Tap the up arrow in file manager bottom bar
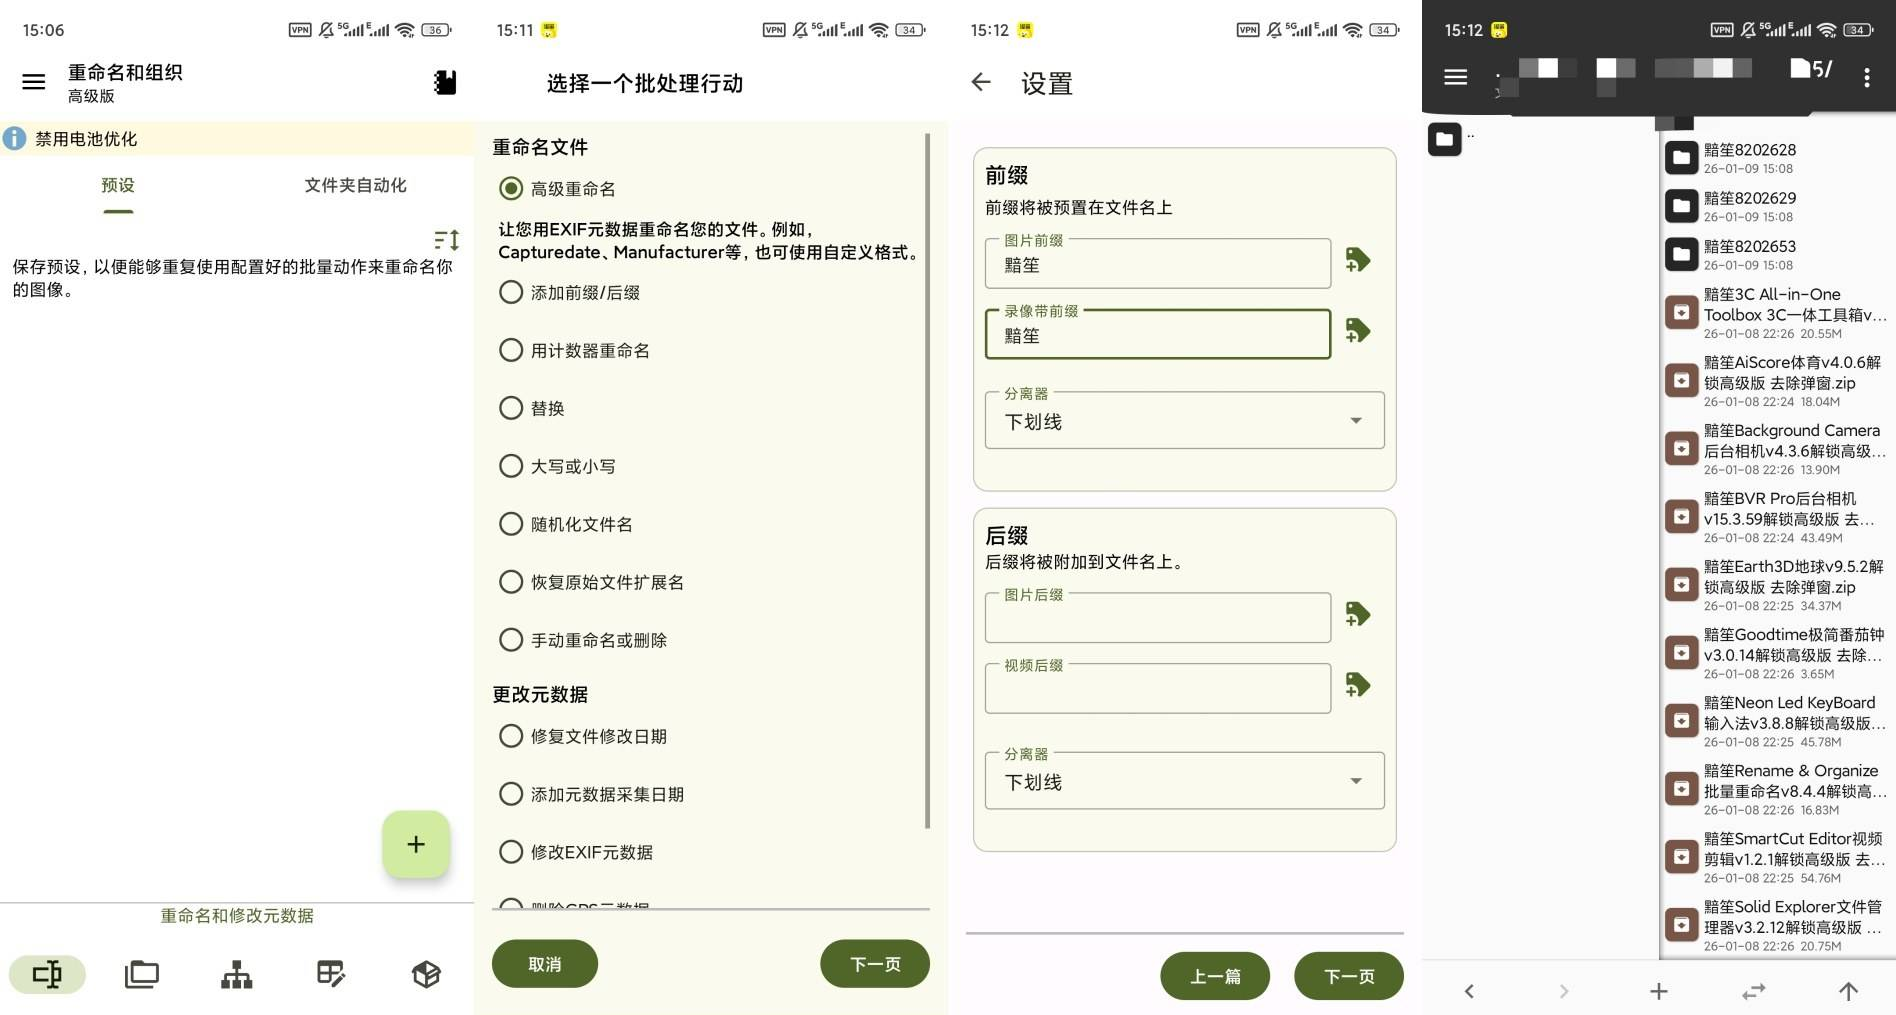This screenshot has width=1896, height=1015. [x=1848, y=991]
